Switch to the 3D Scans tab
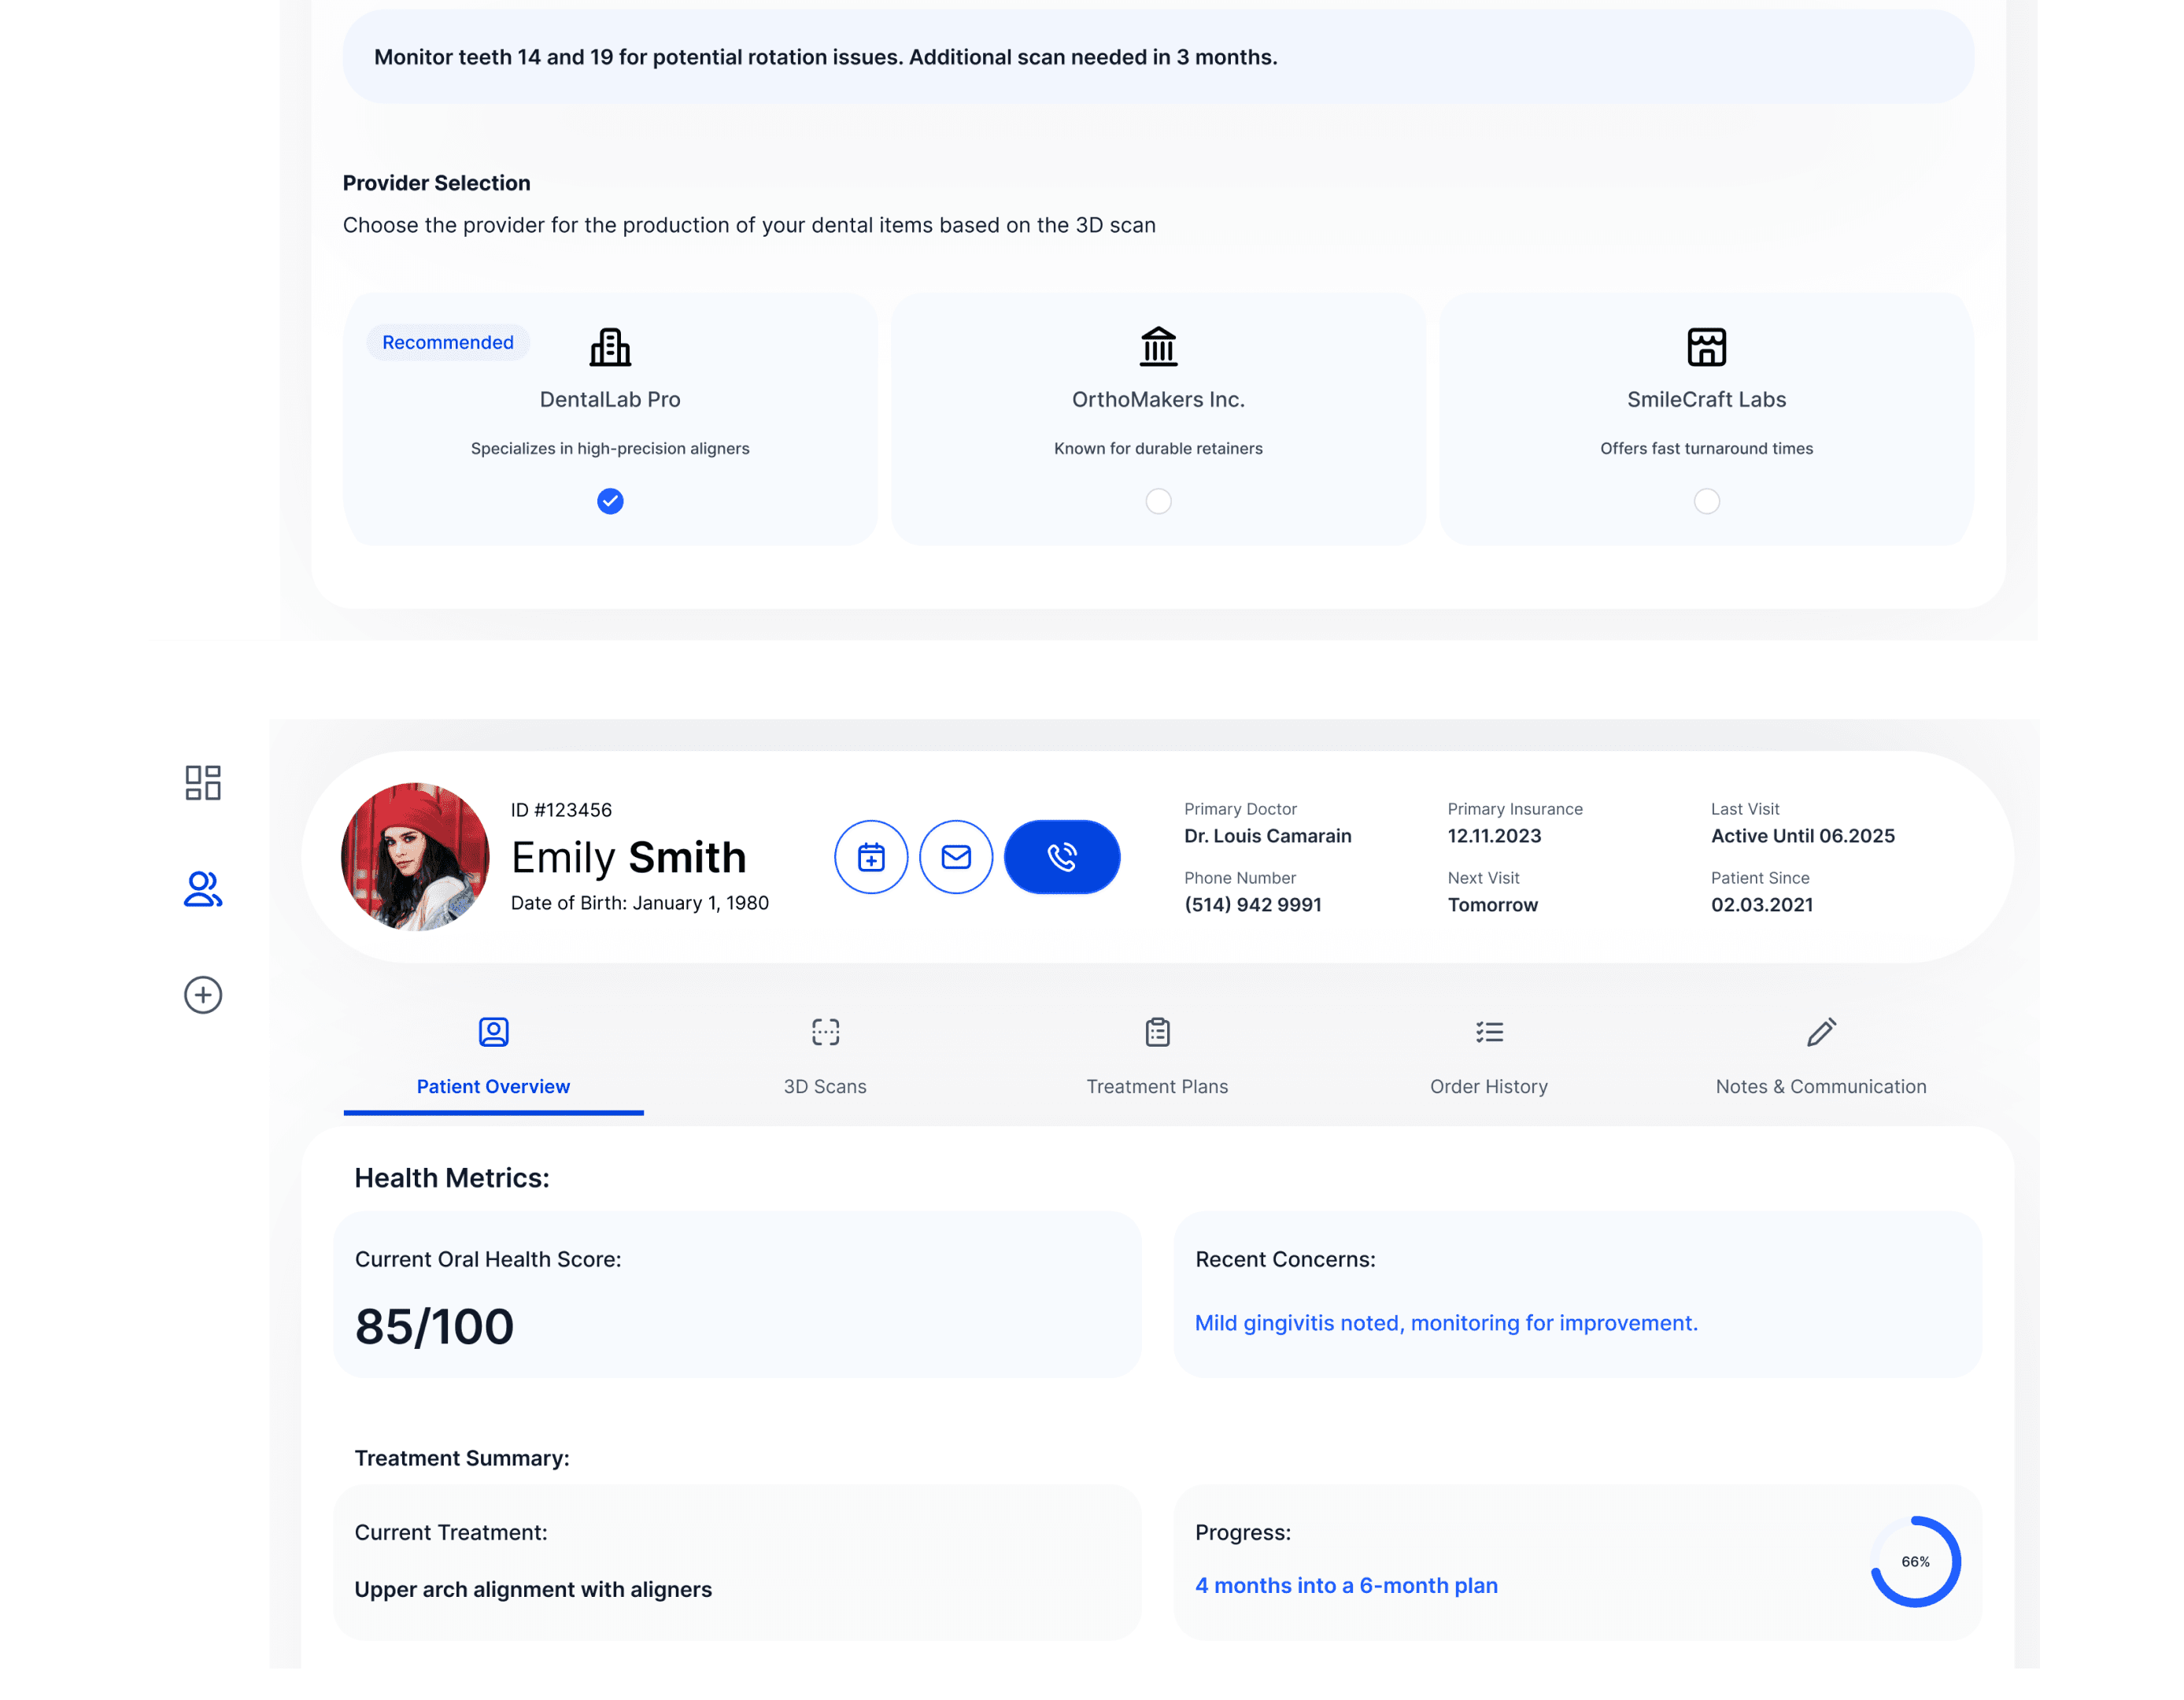Image resolution: width=2184 pixels, height=1700 pixels. 825,1059
